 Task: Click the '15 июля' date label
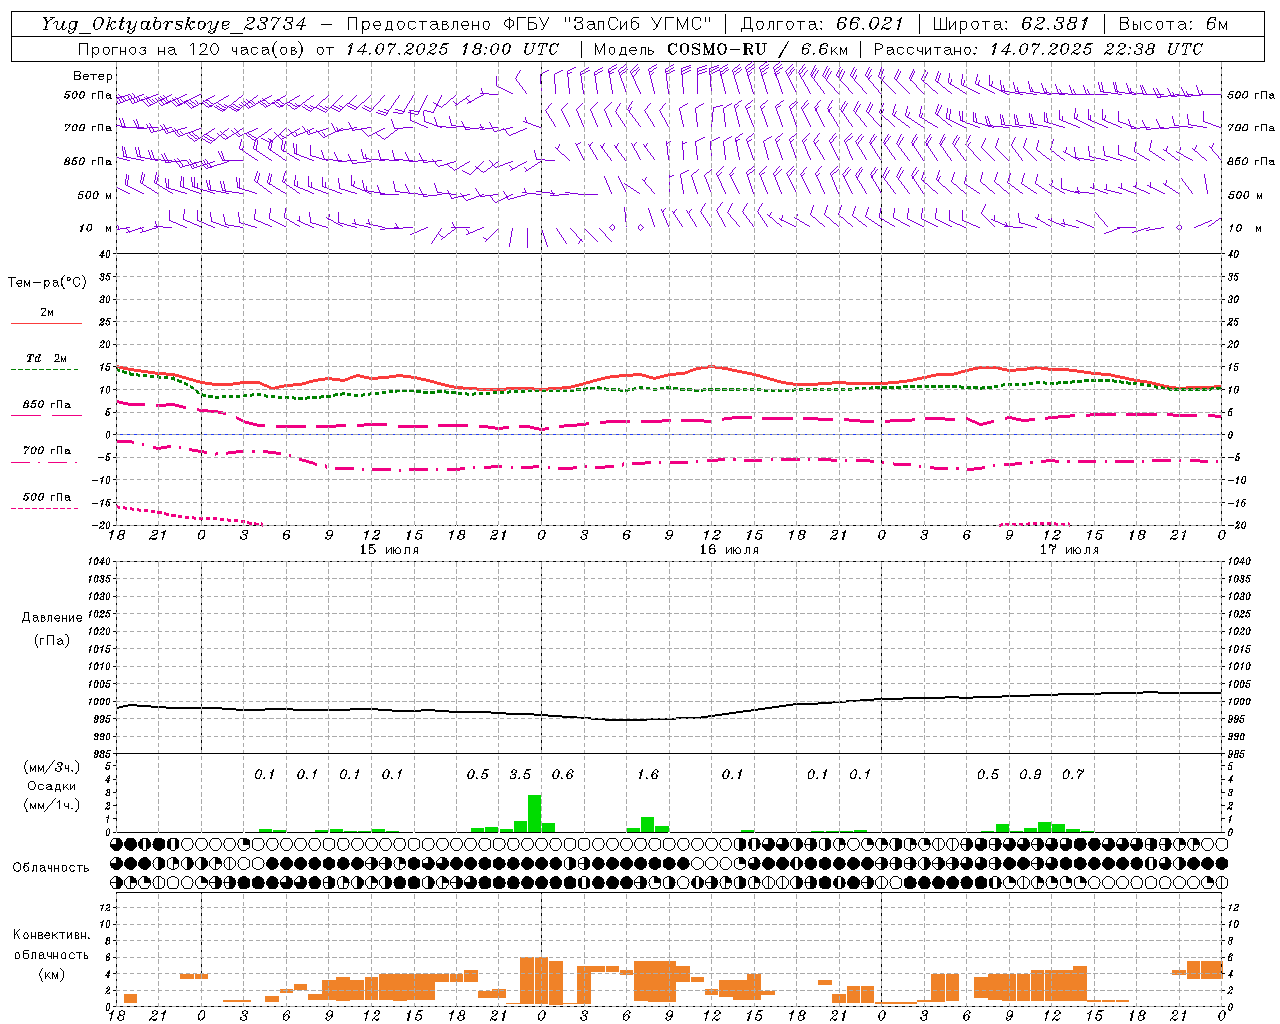tap(389, 550)
